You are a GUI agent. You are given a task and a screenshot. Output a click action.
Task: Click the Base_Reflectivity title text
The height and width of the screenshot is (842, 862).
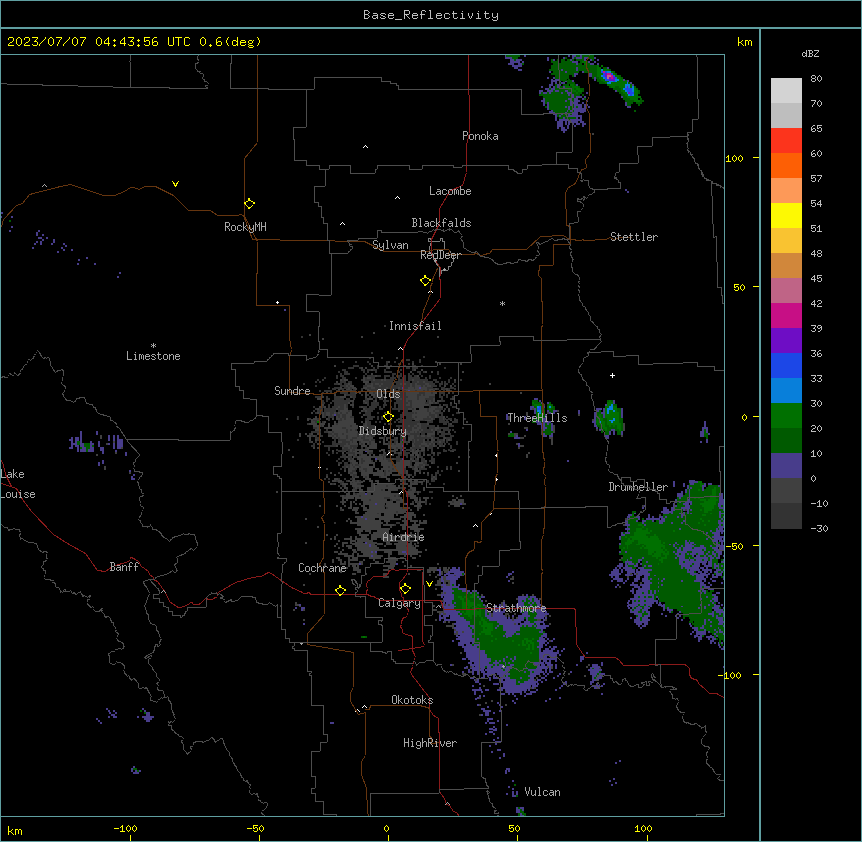pyautogui.click(x=431, y=15)
